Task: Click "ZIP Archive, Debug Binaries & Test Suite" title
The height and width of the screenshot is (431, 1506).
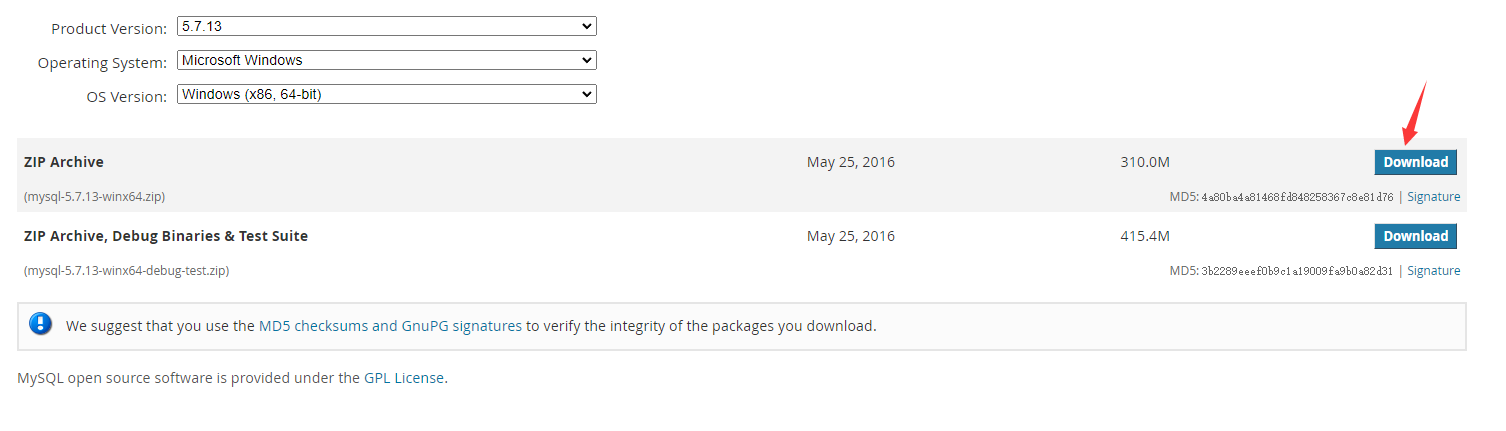Action: pyautogui.click(x=166, y=236)
